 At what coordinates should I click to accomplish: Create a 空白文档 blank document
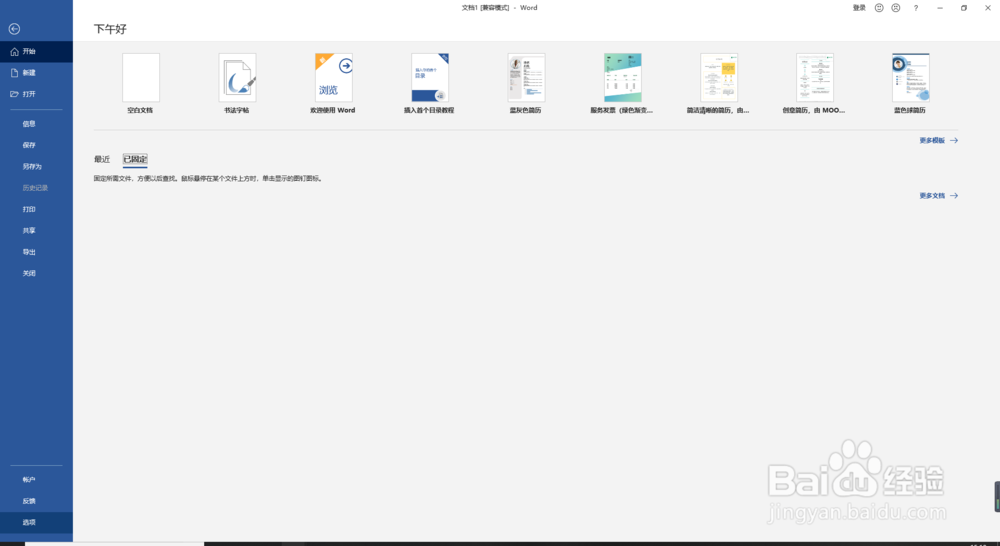click(x=141, y=84)
